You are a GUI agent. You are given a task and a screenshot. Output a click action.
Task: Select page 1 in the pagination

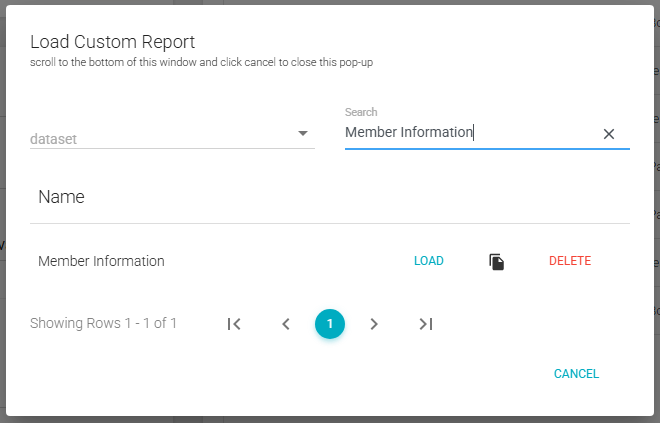pos(329,324)
